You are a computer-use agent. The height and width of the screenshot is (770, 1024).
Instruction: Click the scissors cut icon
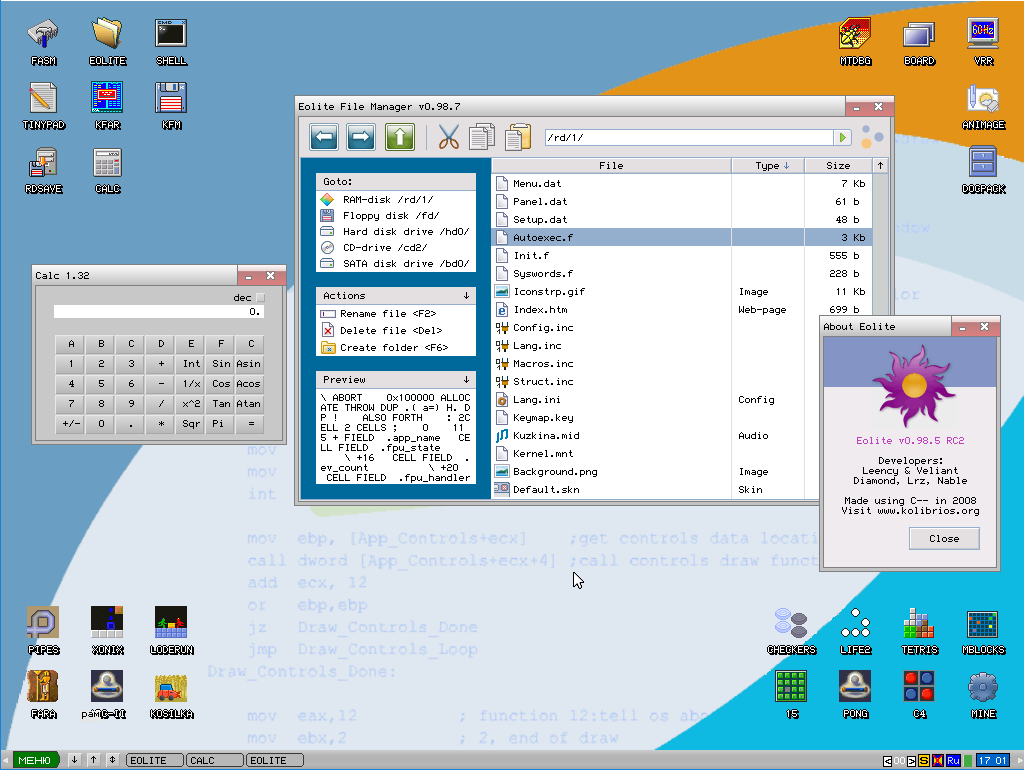(x=448, y=137)
